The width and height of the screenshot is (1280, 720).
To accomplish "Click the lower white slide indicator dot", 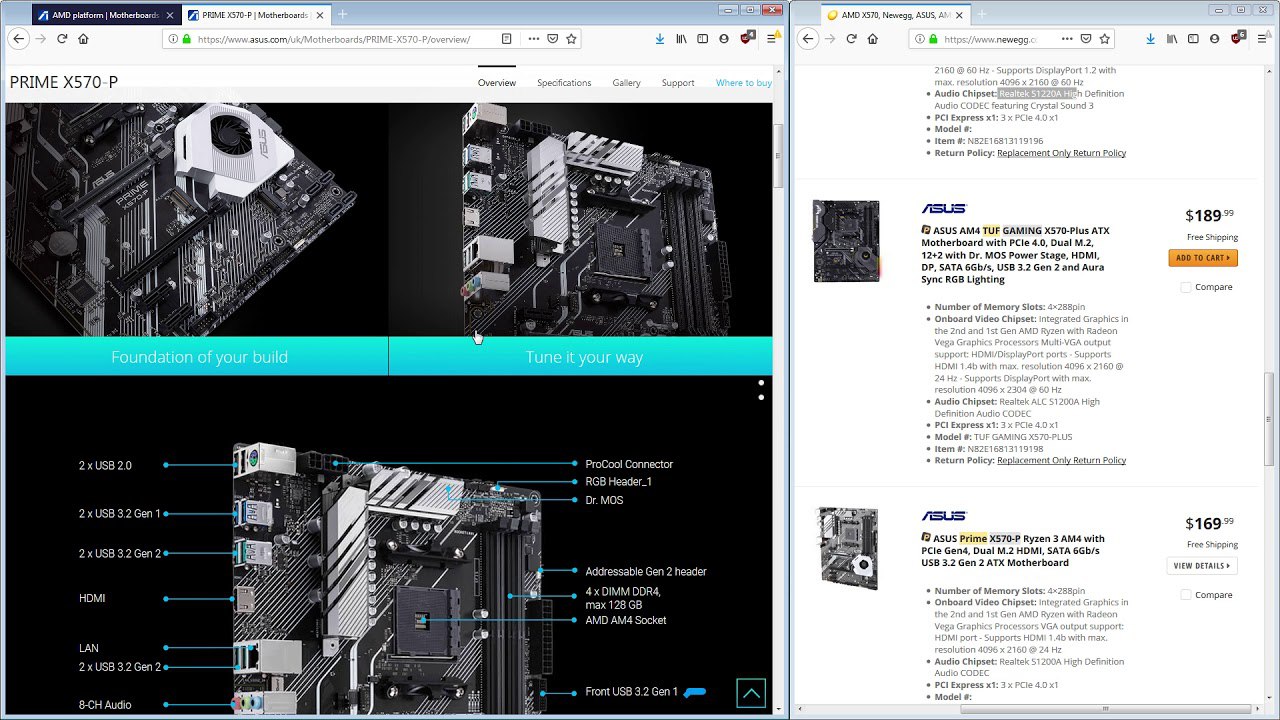I will [761, 397].
